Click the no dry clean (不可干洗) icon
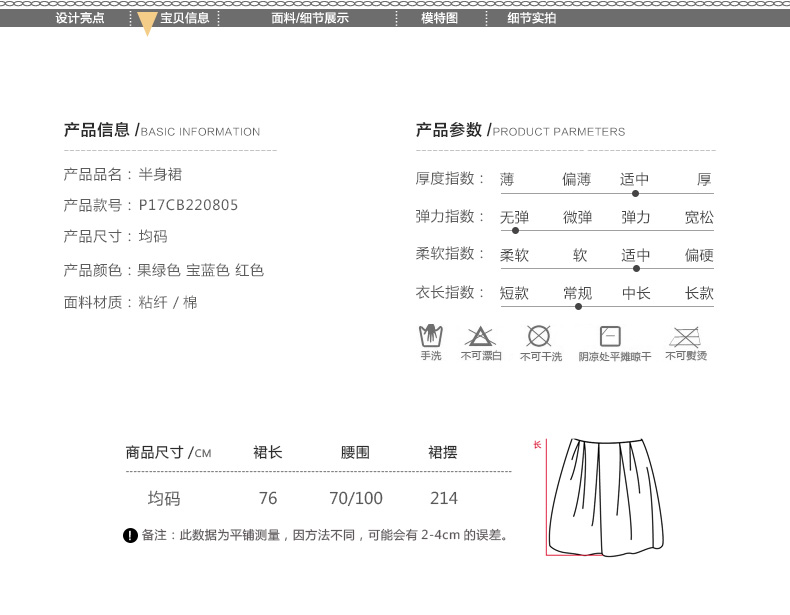 (539, 336)
